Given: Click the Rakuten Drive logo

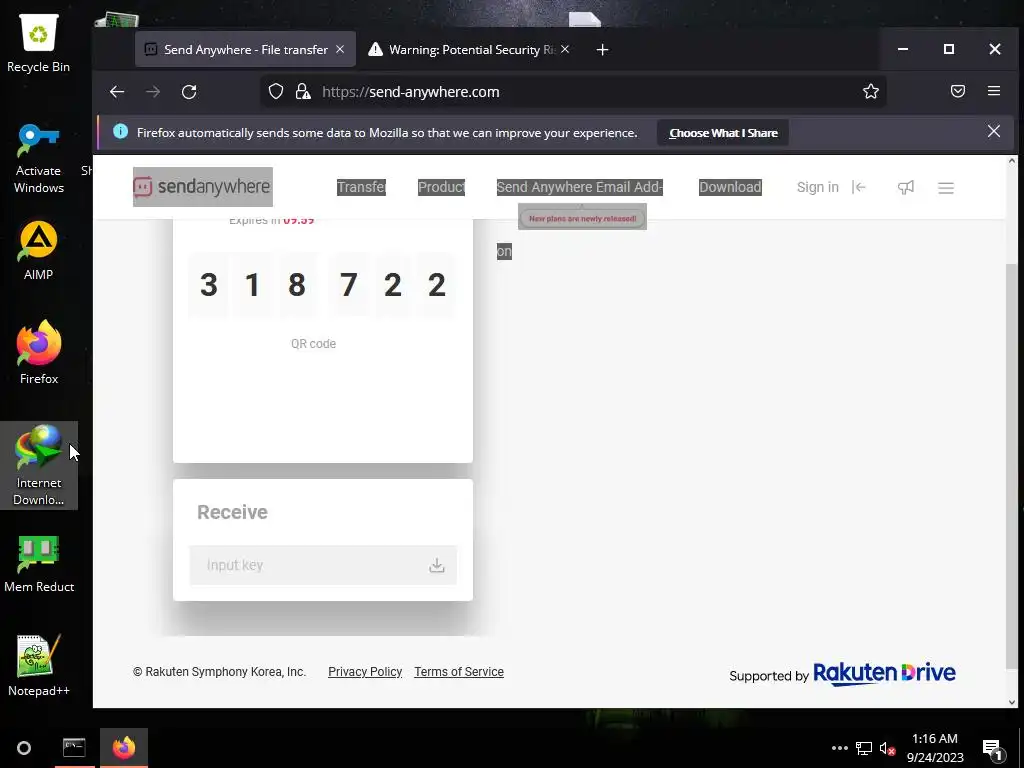Looking at the screenshot, I should point(884,673).
